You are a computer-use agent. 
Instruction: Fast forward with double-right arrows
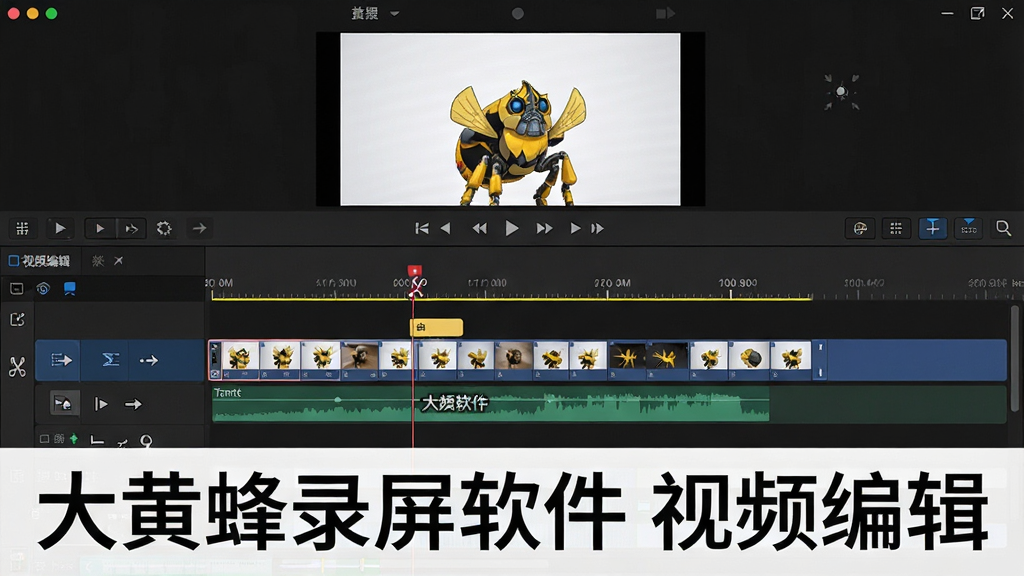click(544, 228)
